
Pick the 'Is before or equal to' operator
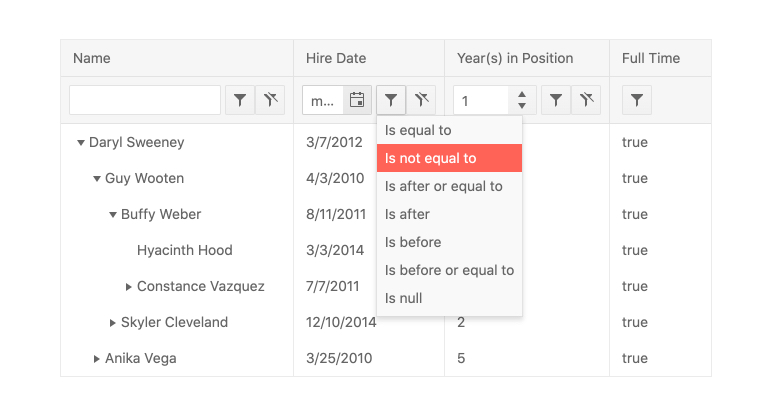[x=449, y=270]
